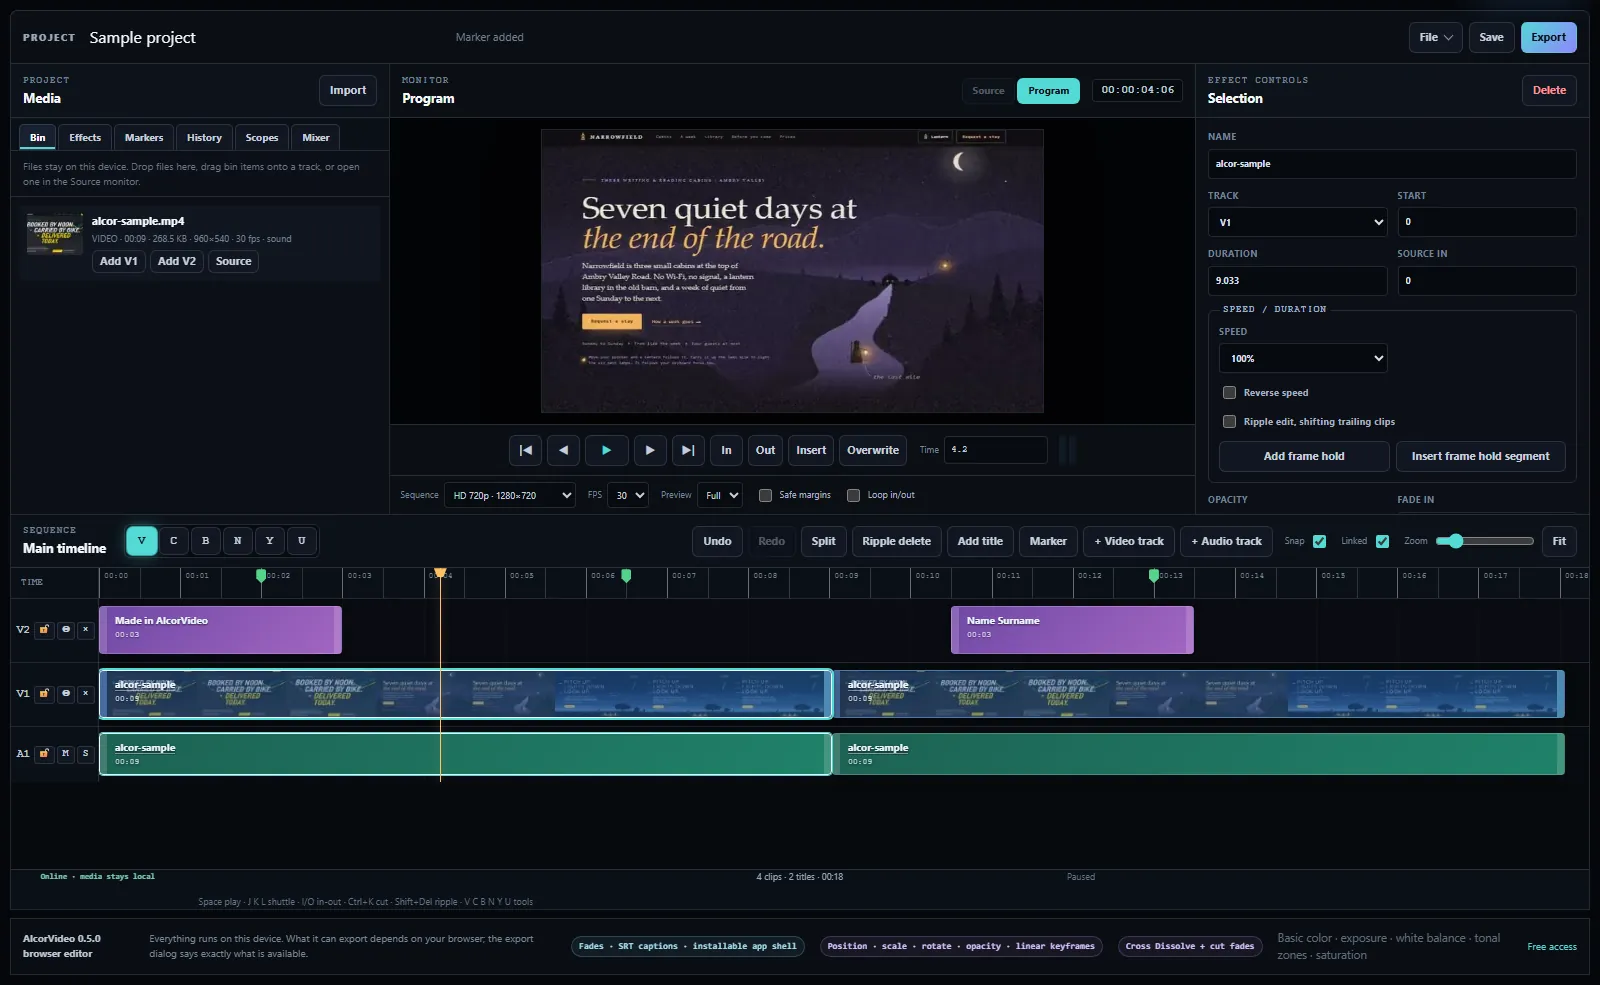Click the Export button
This screenshot has height=985, width=1600.
pos(1549,37)
